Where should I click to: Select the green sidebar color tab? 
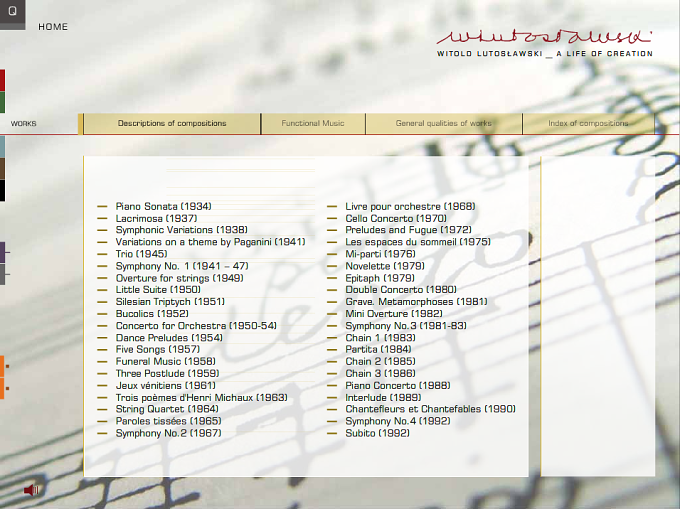(x=2, y=102)
